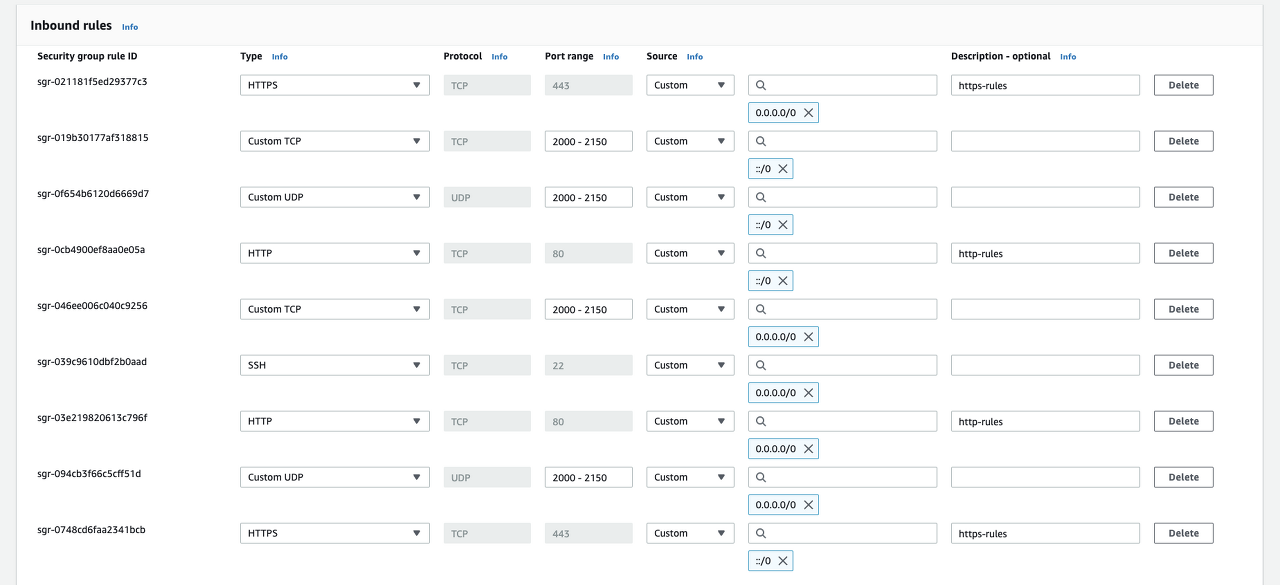Remove 0.0.0.0/0 tag on sgr-094cb3f66c5cff51d rule

808,505
